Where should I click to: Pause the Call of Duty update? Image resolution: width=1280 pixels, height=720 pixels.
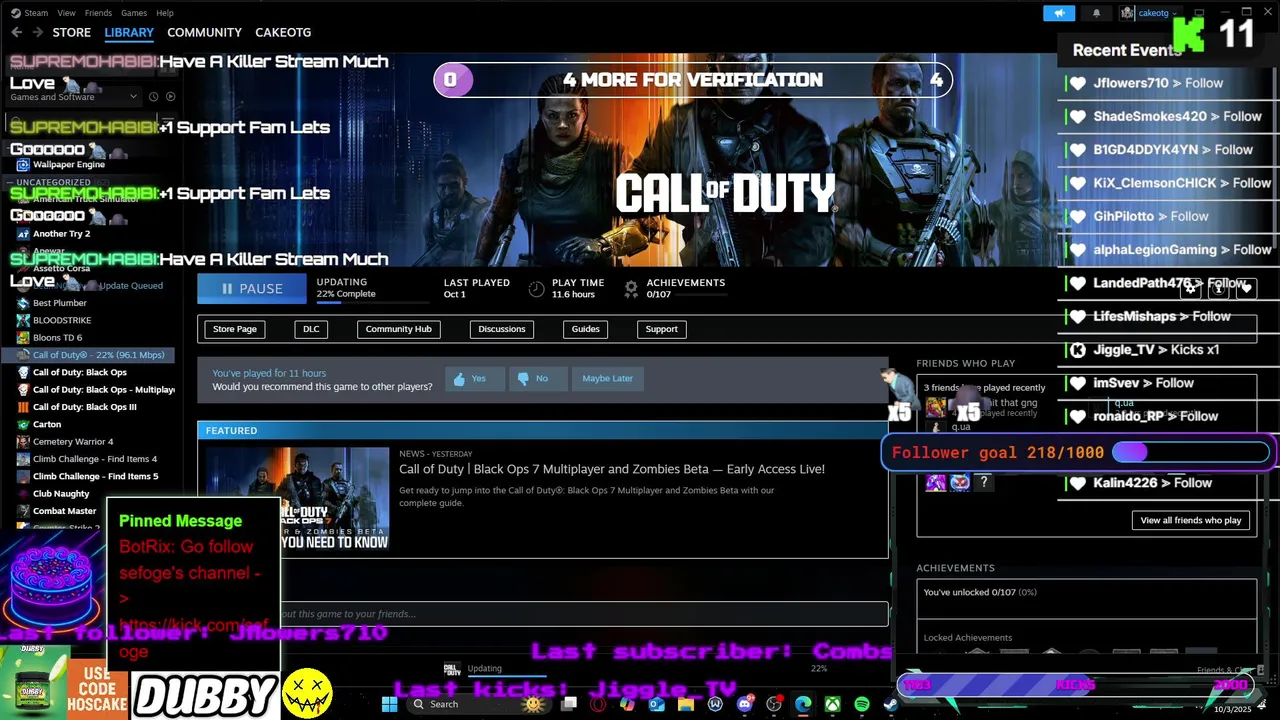coord(252,288)
